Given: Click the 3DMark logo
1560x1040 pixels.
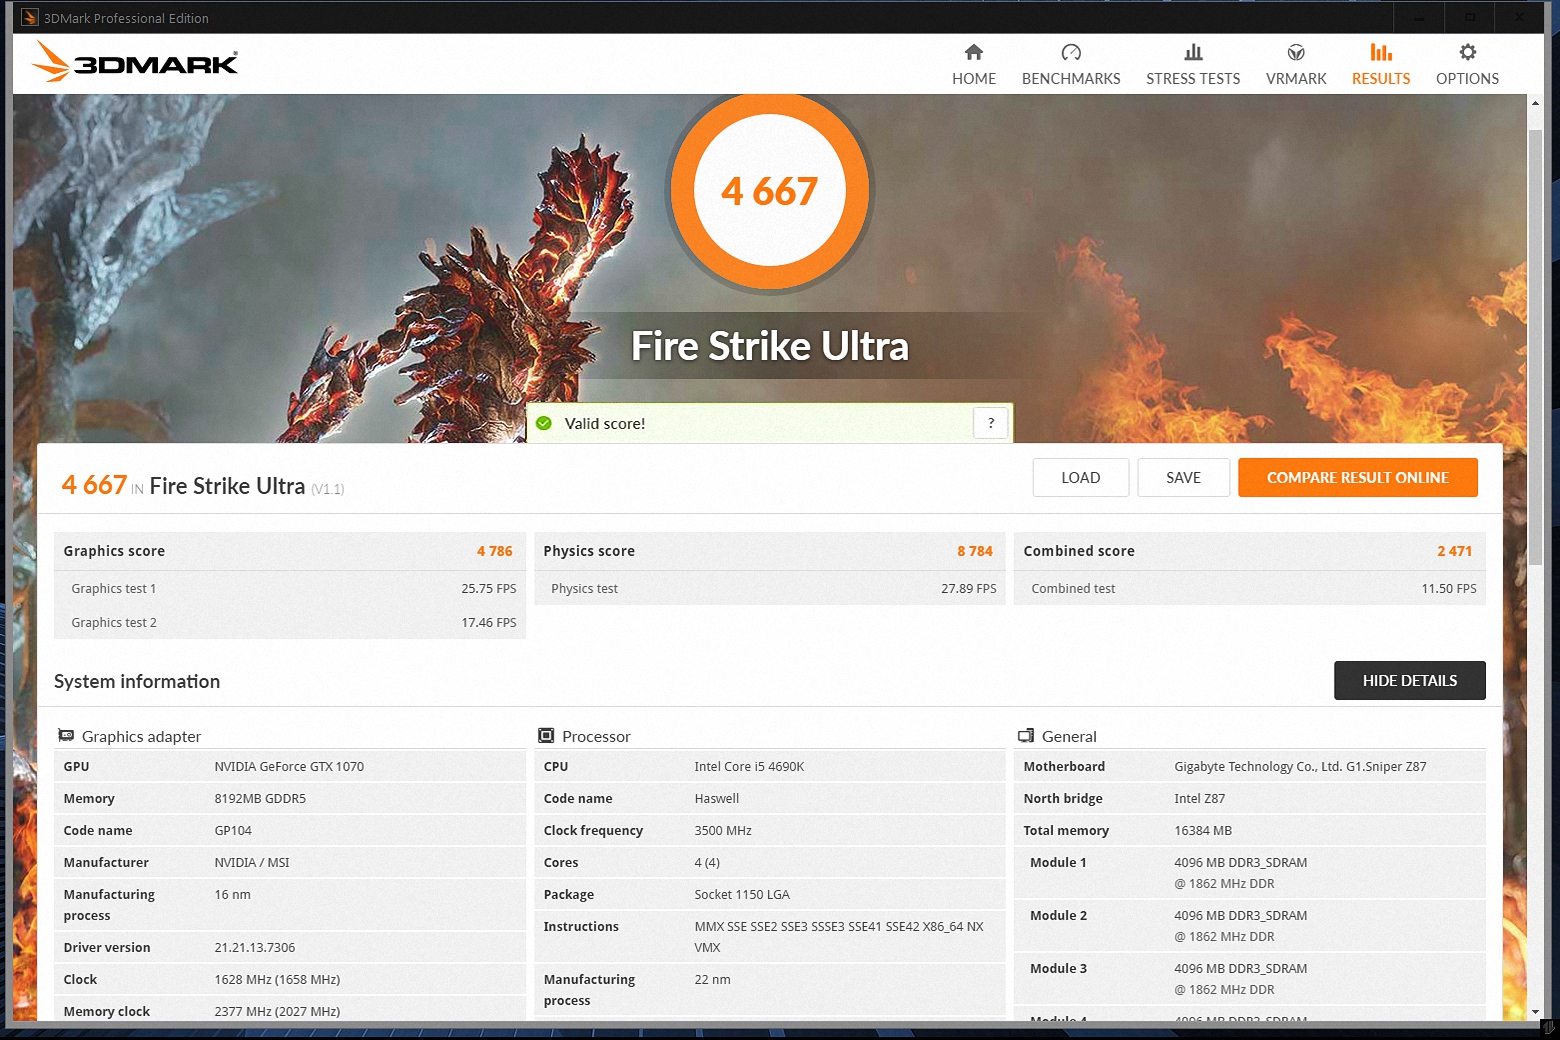Looking at the screenshot, I should [135, 62].
